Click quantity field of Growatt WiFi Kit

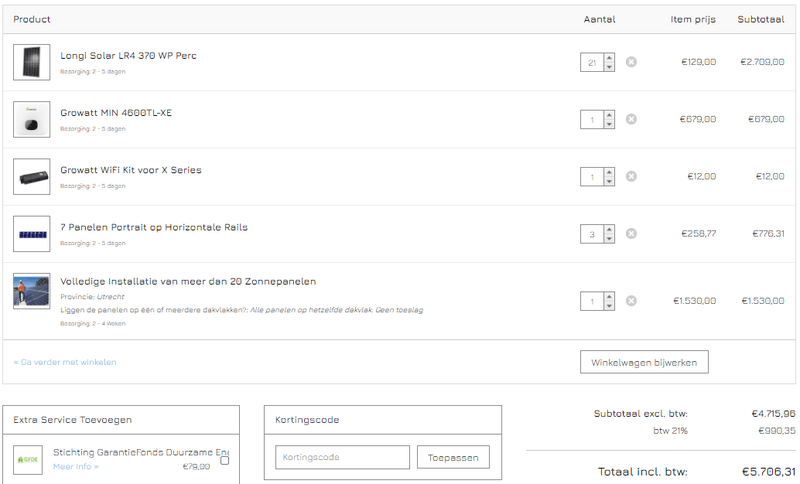592,176
